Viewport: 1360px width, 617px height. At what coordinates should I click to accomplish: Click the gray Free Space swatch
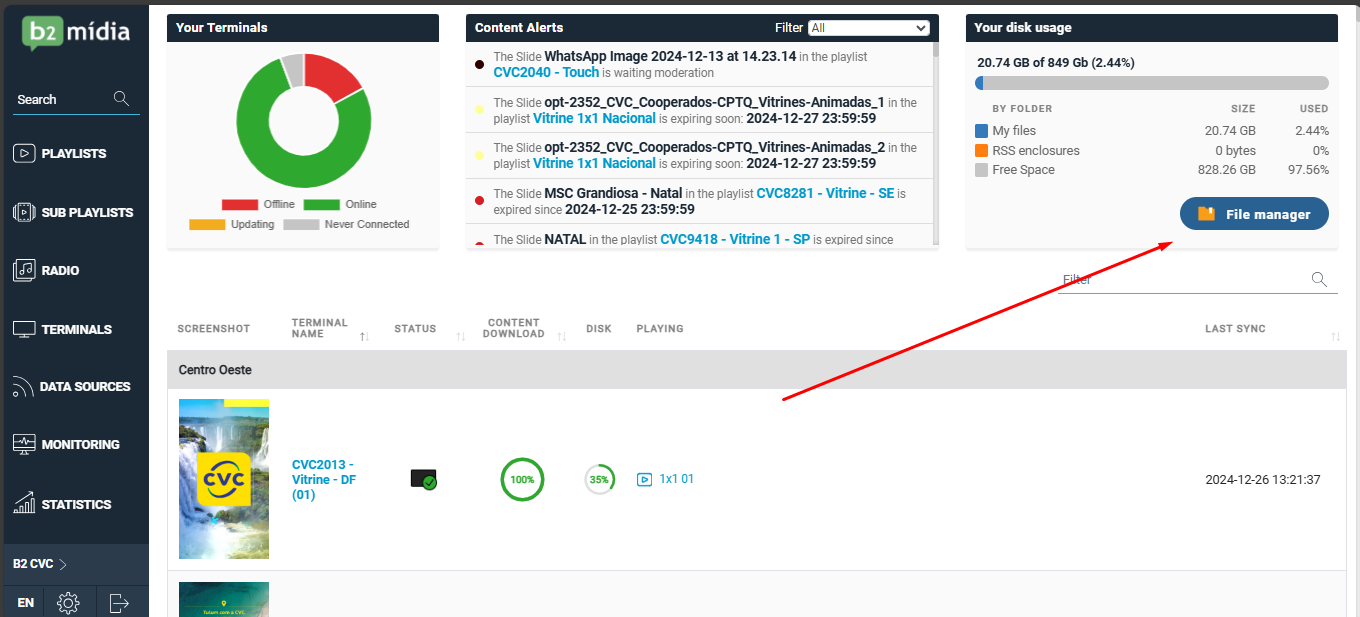coord(981,170)
